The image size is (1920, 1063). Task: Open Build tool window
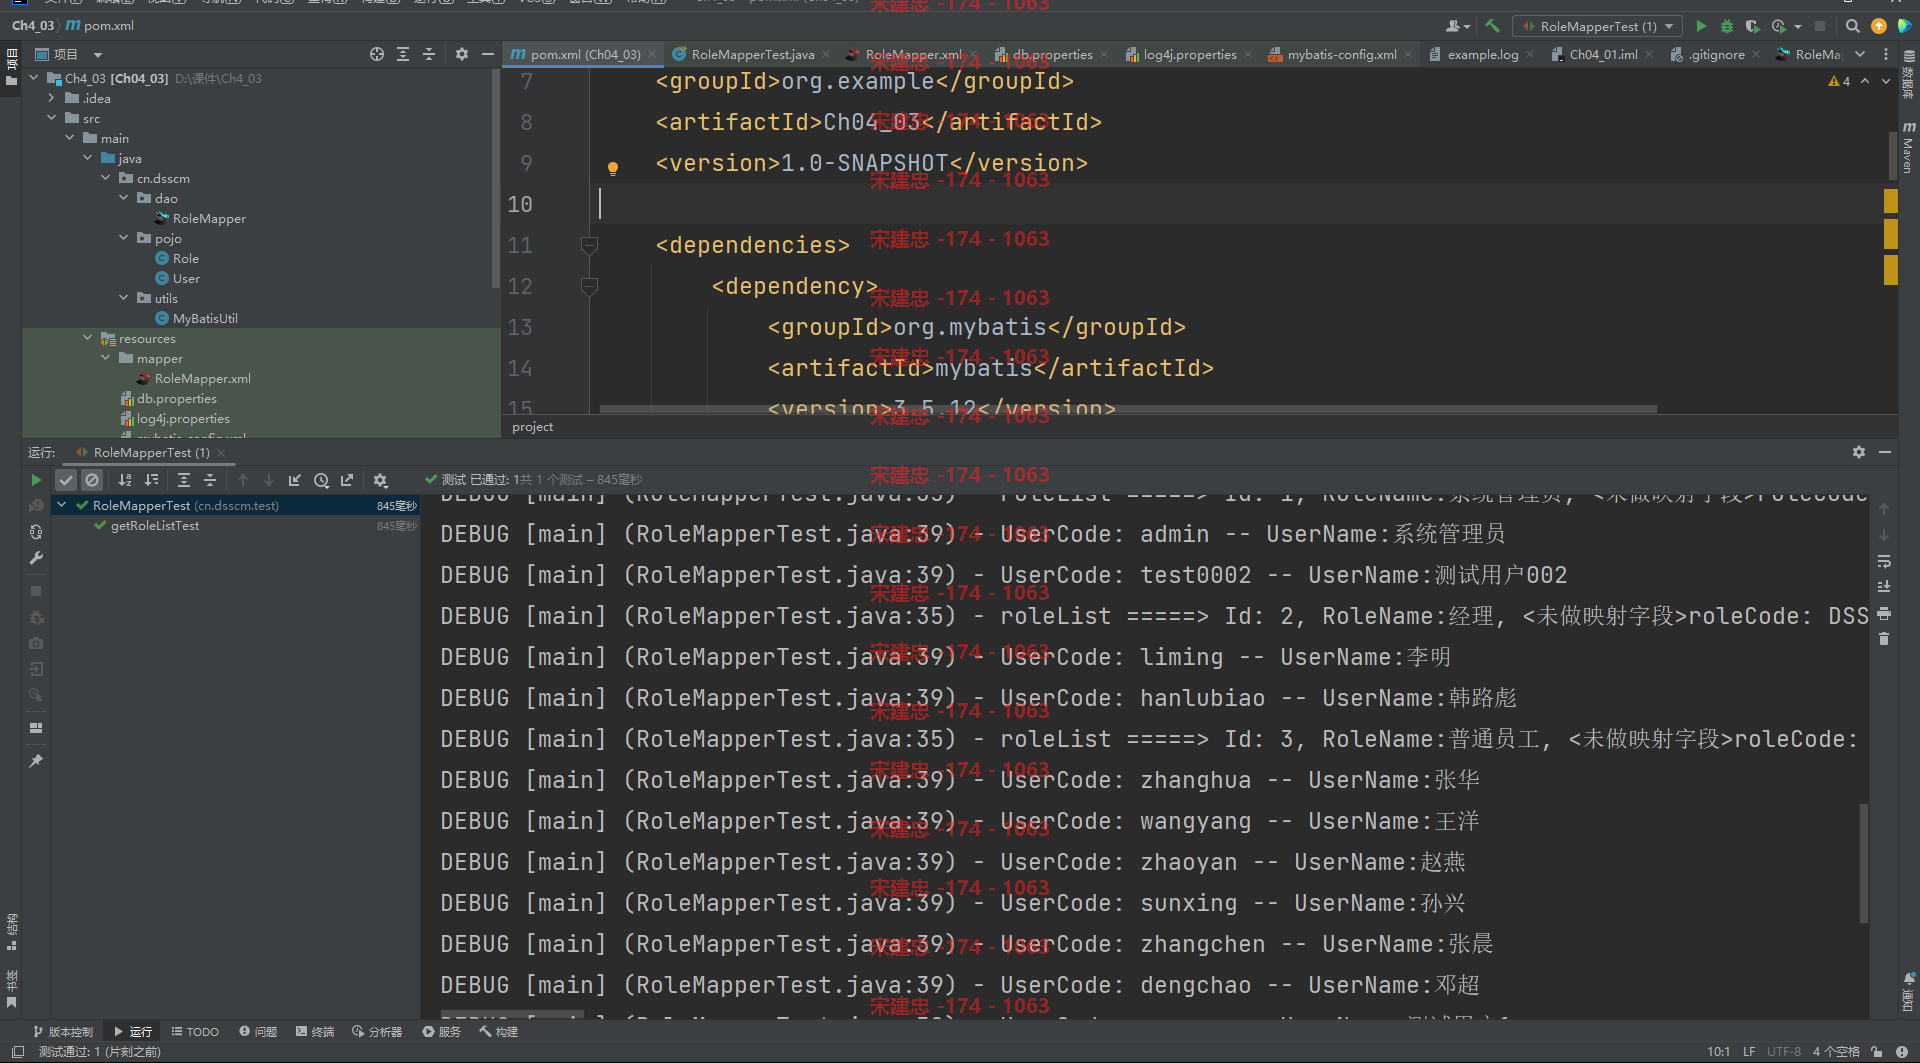498,1031
